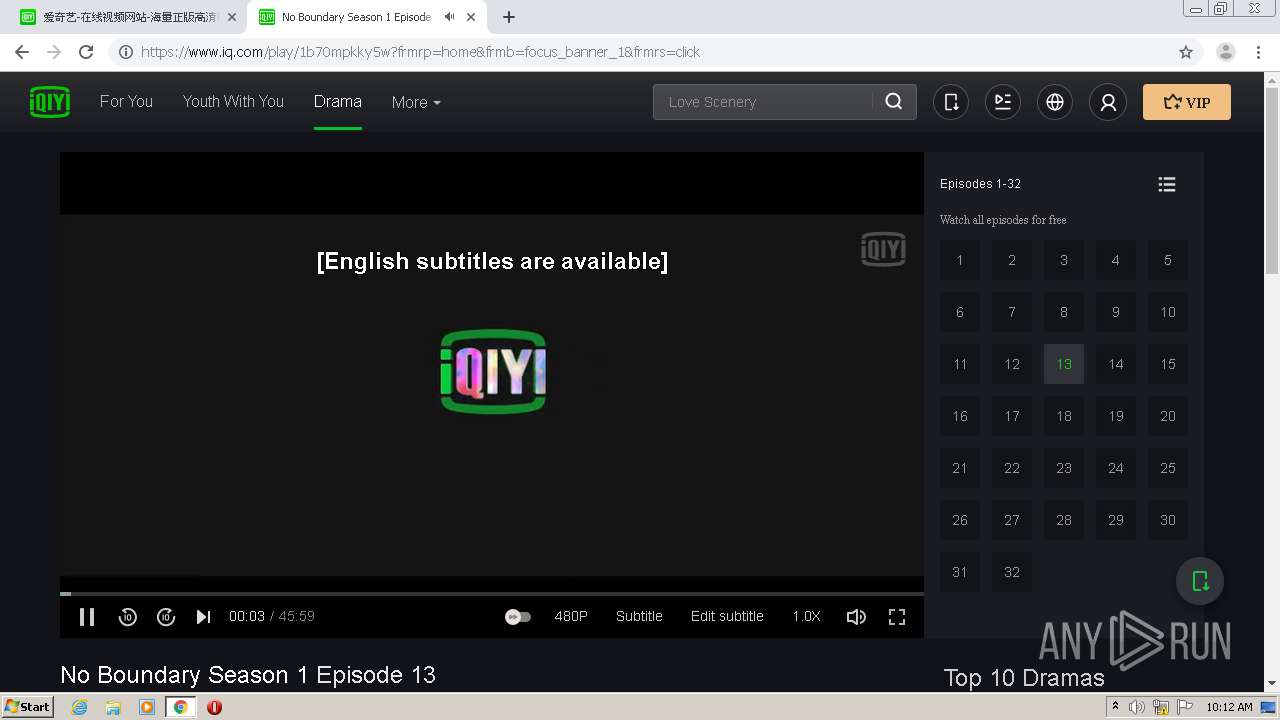Open Internet Explorer from the taskbar
The width and height of the screenshot is (1280, 720).
pos(80,707)
